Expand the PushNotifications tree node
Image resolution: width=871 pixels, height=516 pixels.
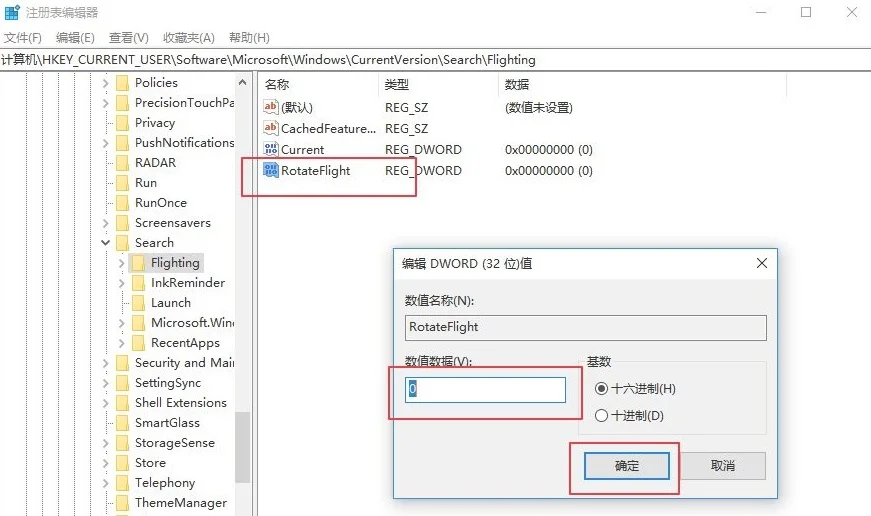106,143
